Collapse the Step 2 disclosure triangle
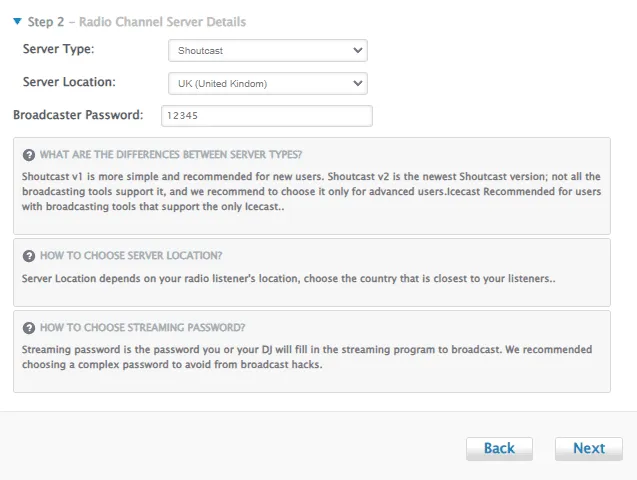Screen dimensions: 637x480 point(17,21)
